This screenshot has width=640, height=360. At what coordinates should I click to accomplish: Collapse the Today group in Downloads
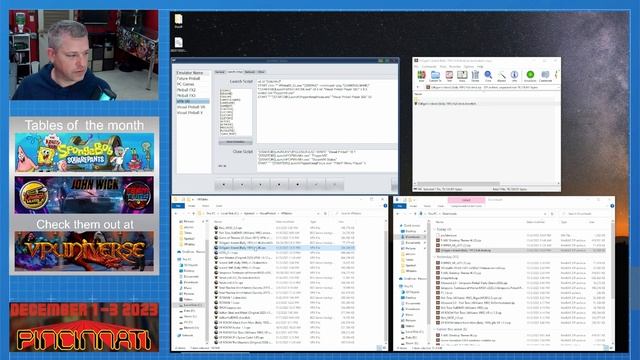pos(434,229)
